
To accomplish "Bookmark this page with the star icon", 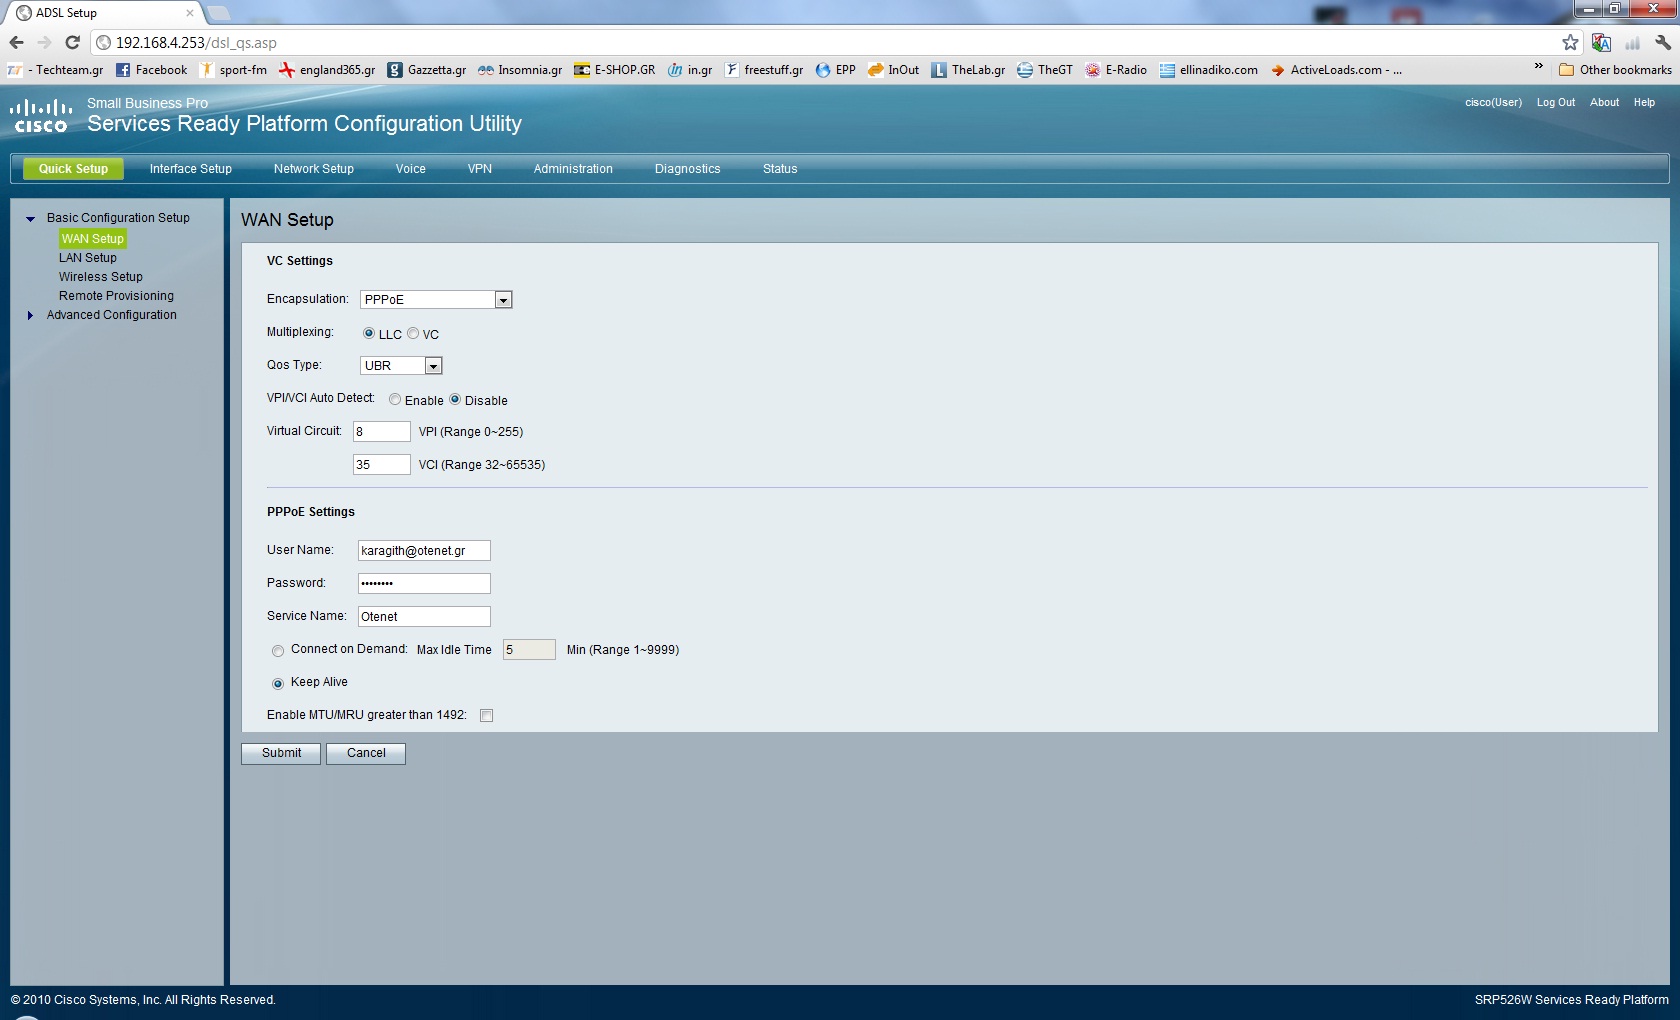I will 1570,42.
